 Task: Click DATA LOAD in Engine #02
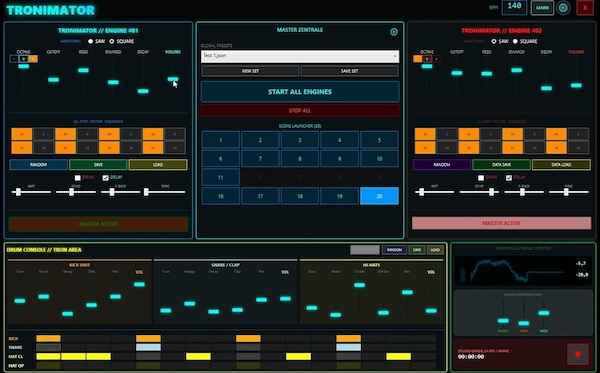(x=561, y=165)
